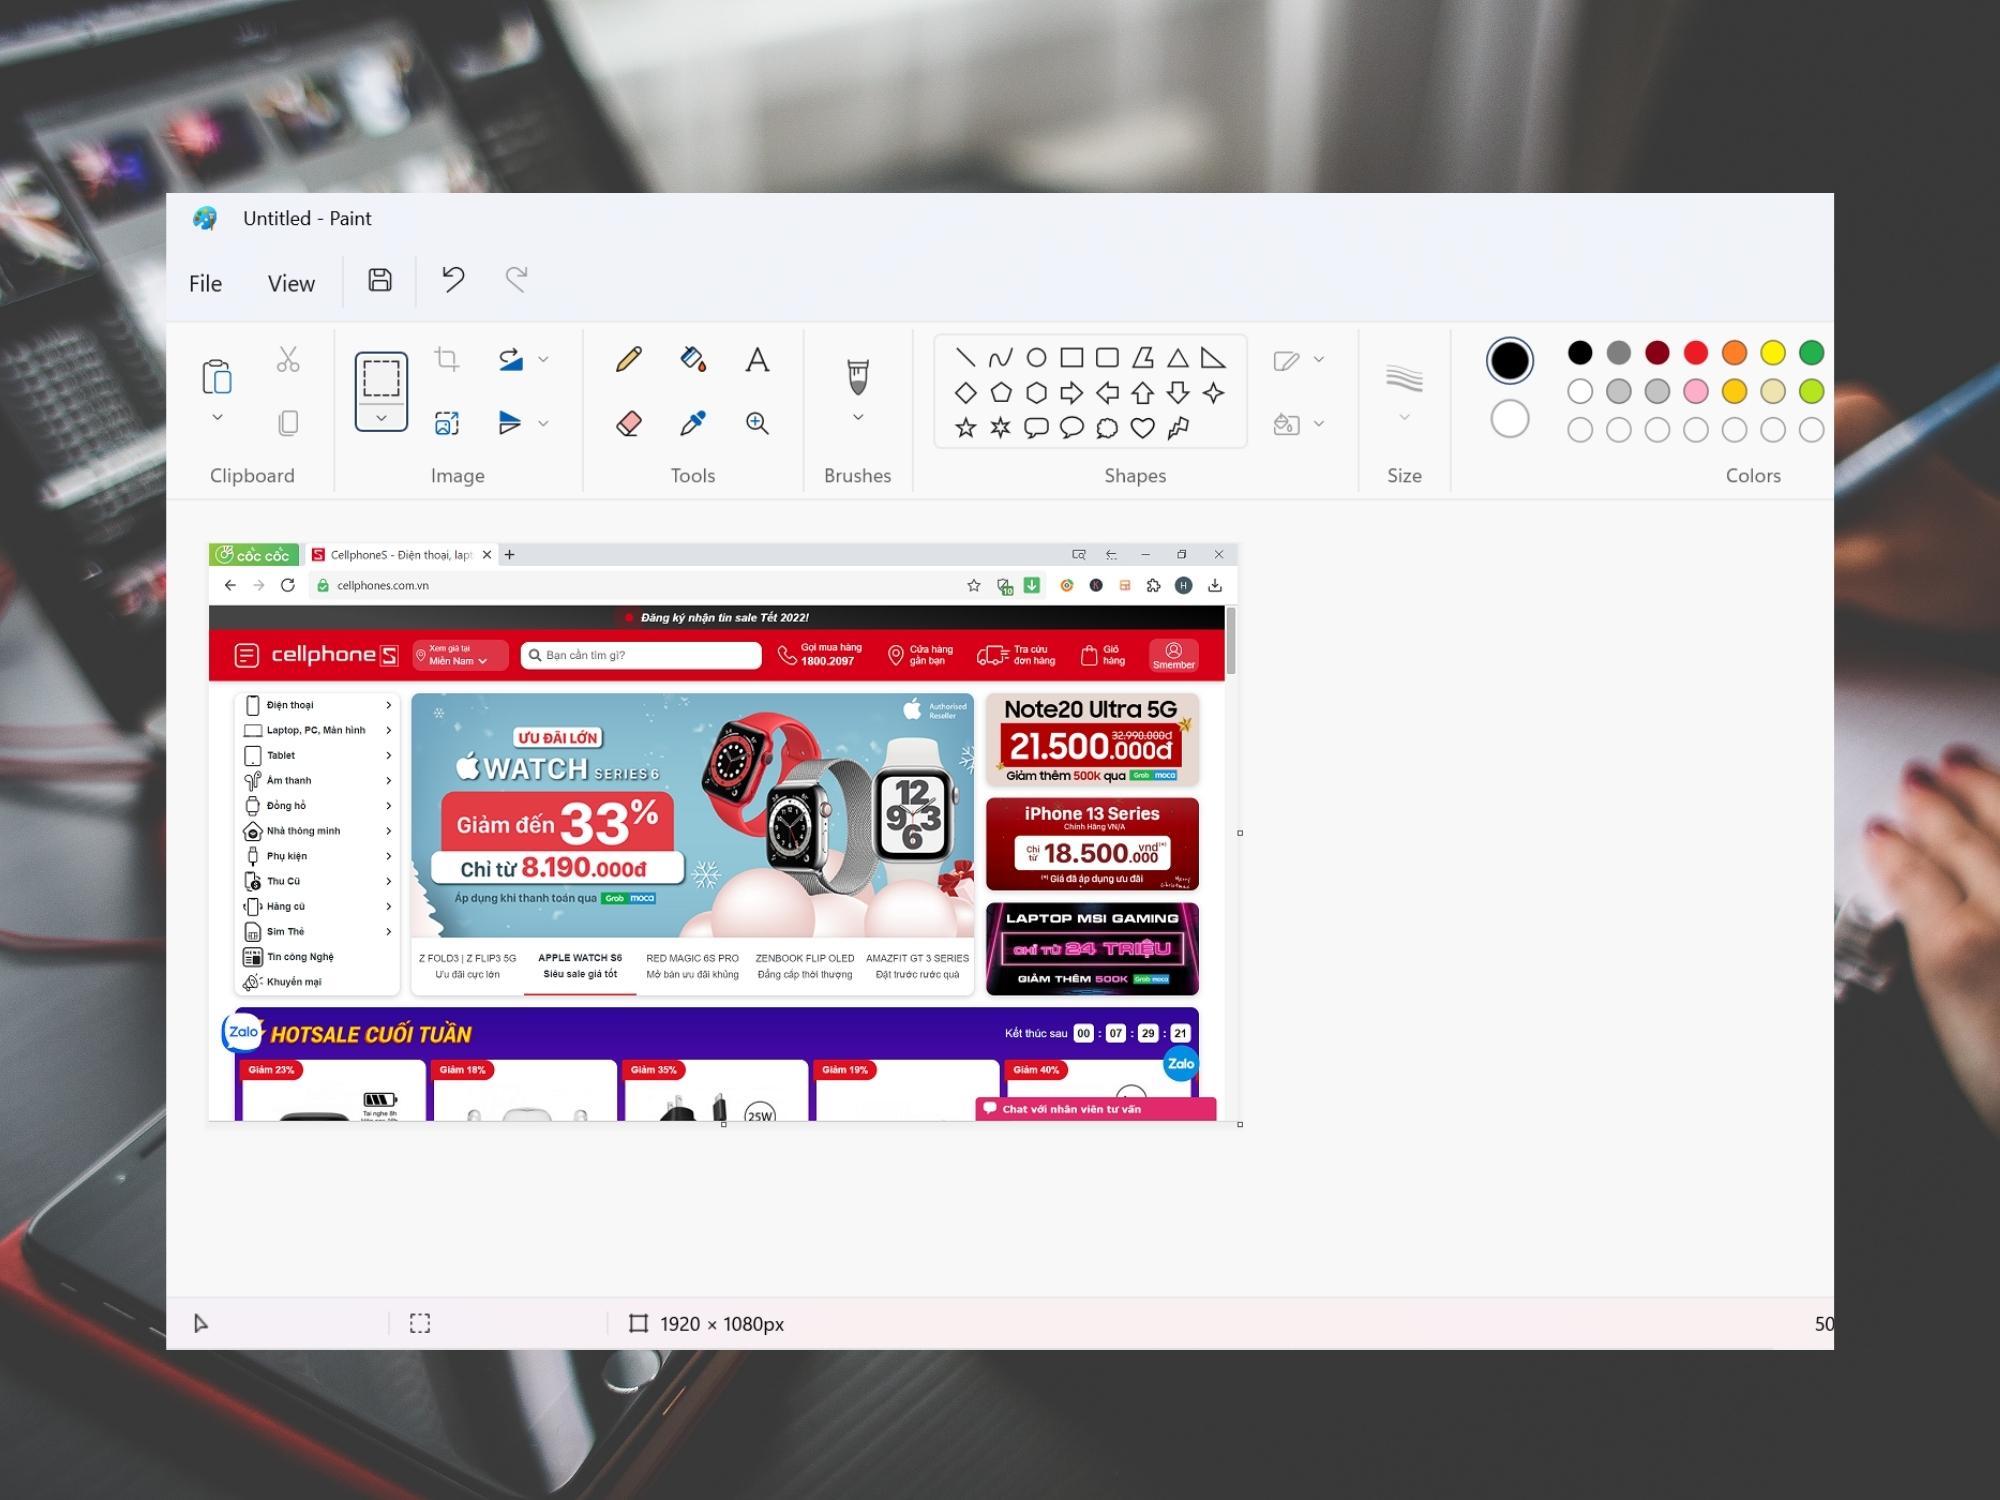Viewport: 2000px width, 1500px height.
Task: Click the canvas bottom-right corner handle
Action: pos(1240,1125)
